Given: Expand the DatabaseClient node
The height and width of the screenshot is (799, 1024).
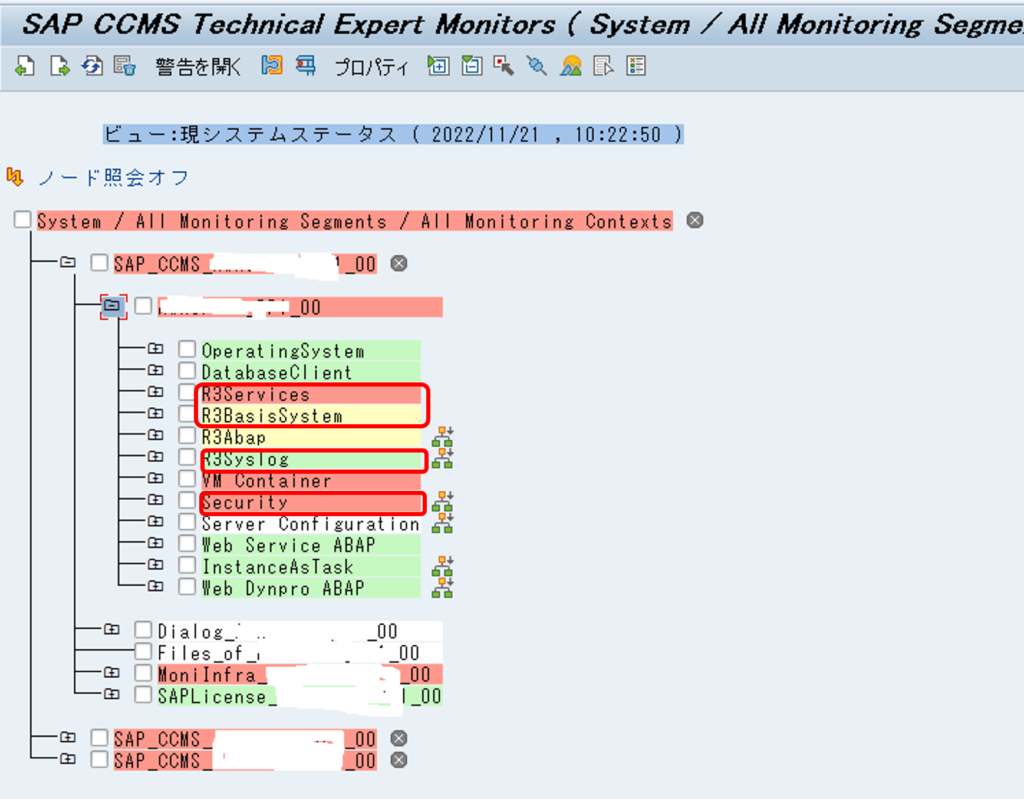Looking at the screenshot, I should [155, 370].
